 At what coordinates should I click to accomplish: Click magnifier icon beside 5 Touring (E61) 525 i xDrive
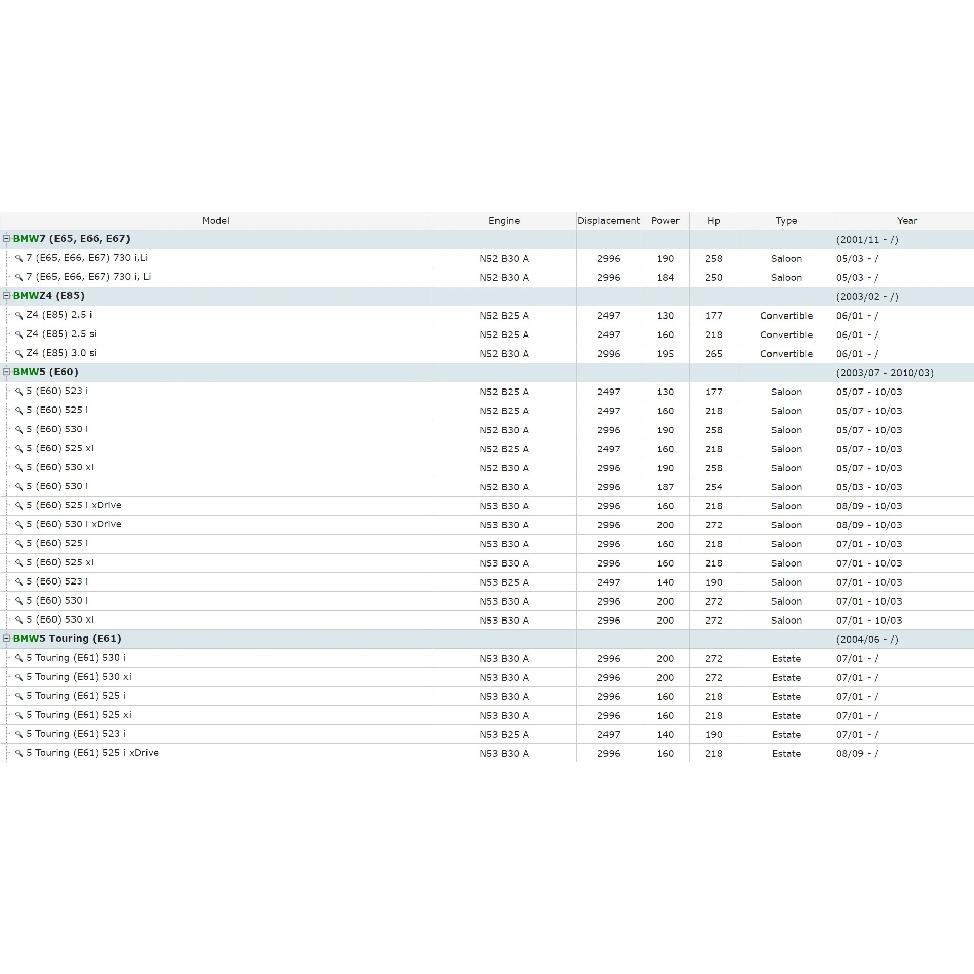19,753
